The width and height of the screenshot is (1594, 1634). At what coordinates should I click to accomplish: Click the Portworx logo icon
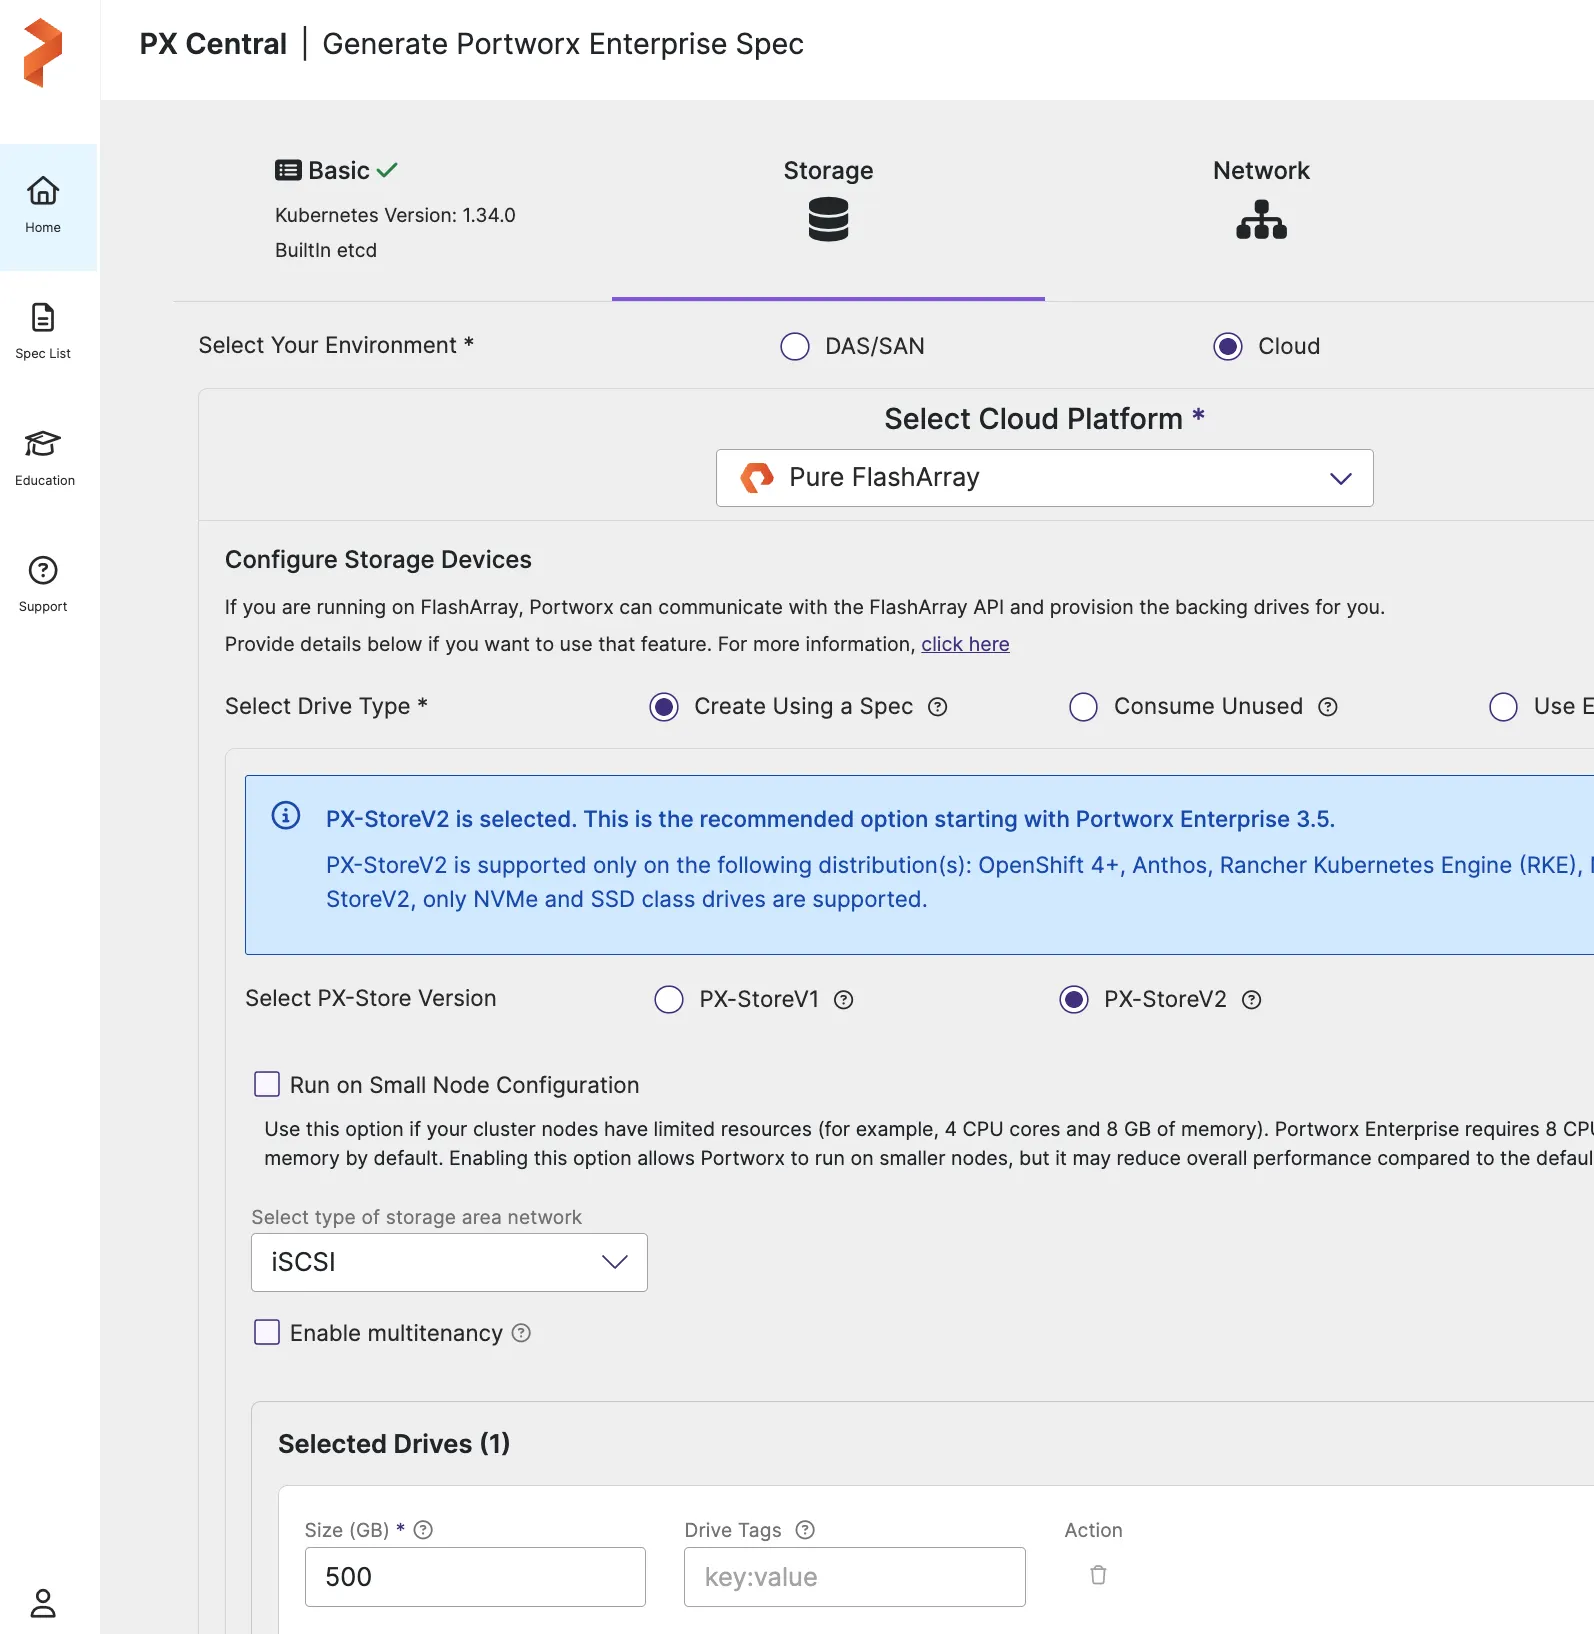click(x=43, y=52)
